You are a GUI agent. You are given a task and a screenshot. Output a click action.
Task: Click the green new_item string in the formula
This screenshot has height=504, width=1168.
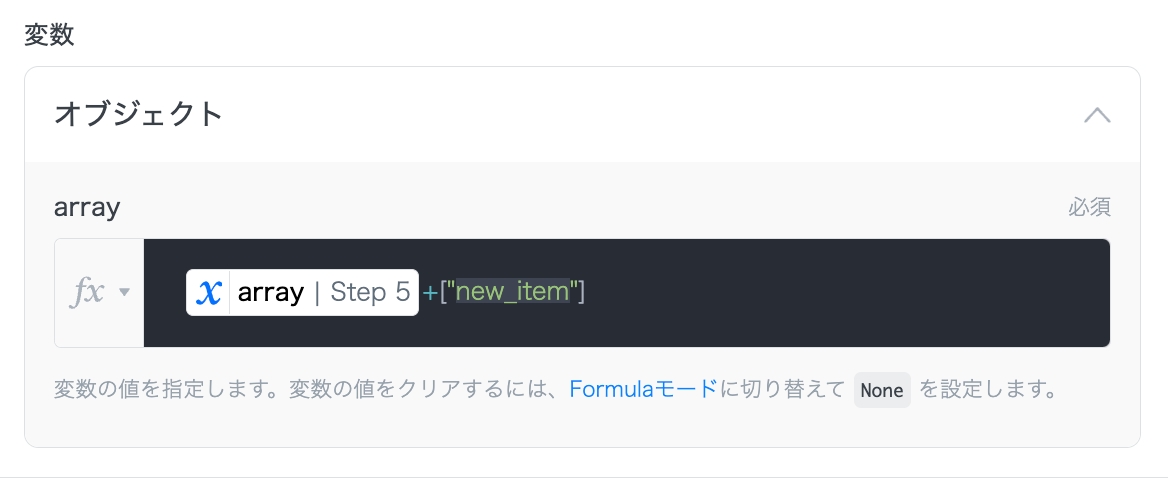pos(512,292)
